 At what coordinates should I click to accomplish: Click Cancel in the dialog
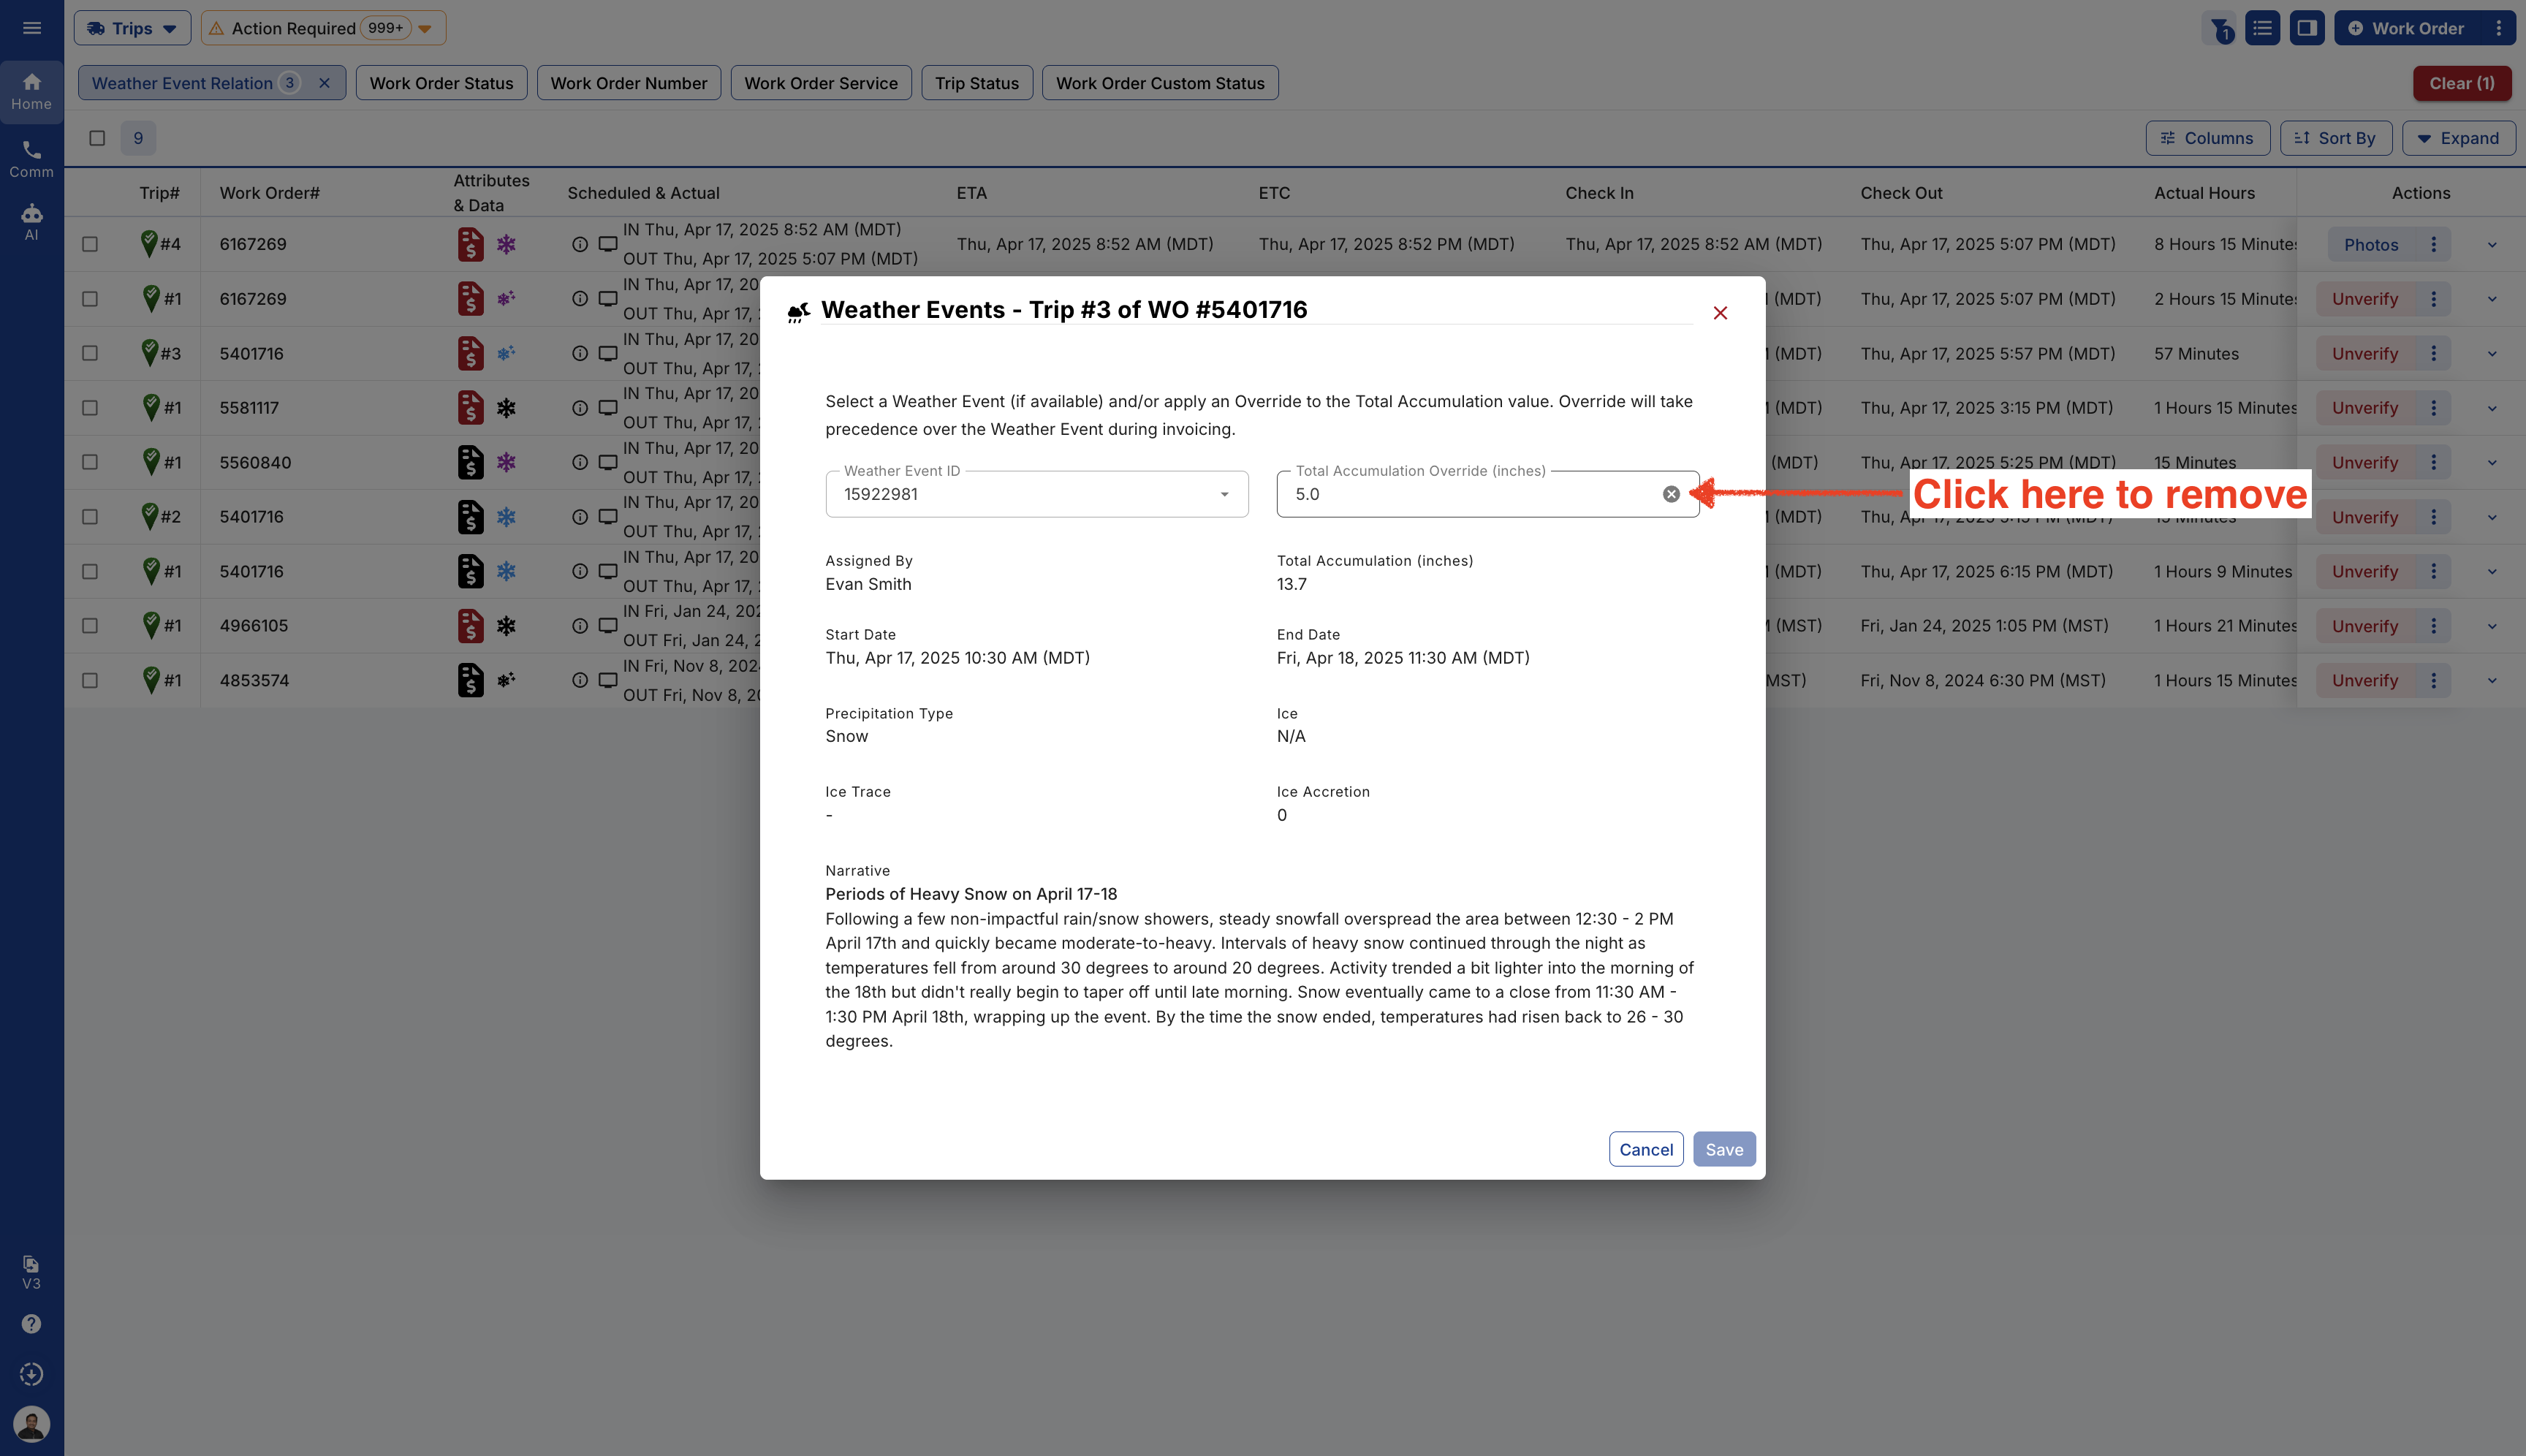coord(1646,1149)
